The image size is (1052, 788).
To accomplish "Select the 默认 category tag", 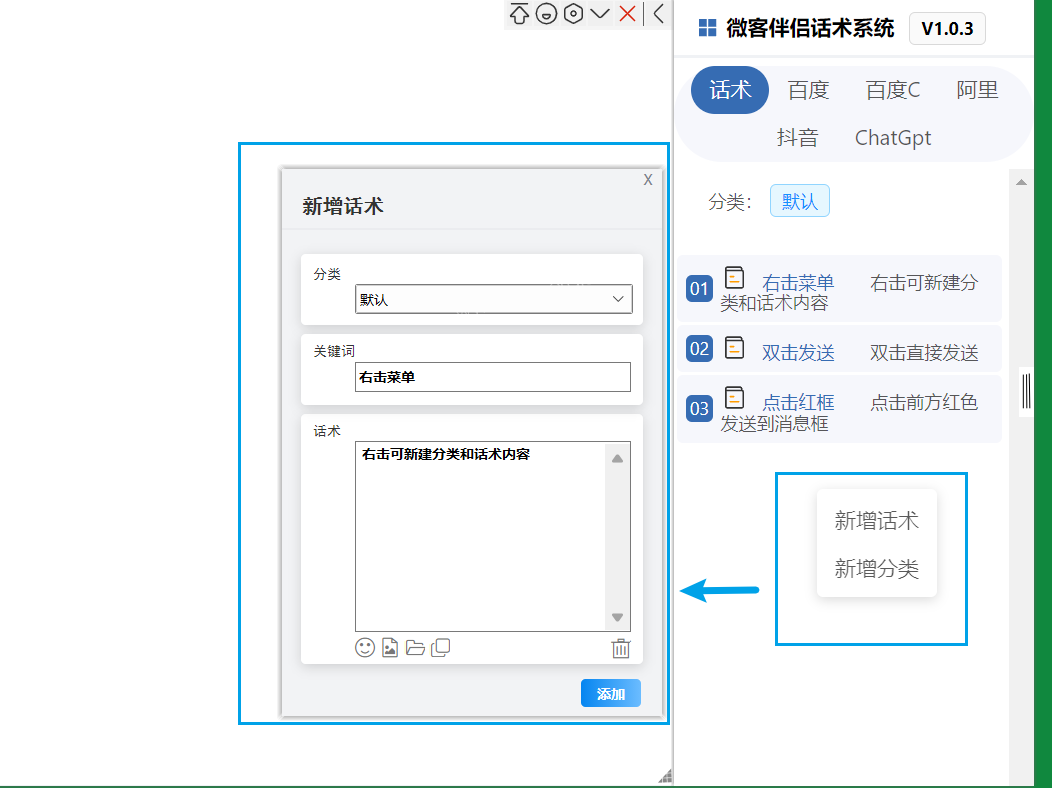I will click(x=799, y=201).
